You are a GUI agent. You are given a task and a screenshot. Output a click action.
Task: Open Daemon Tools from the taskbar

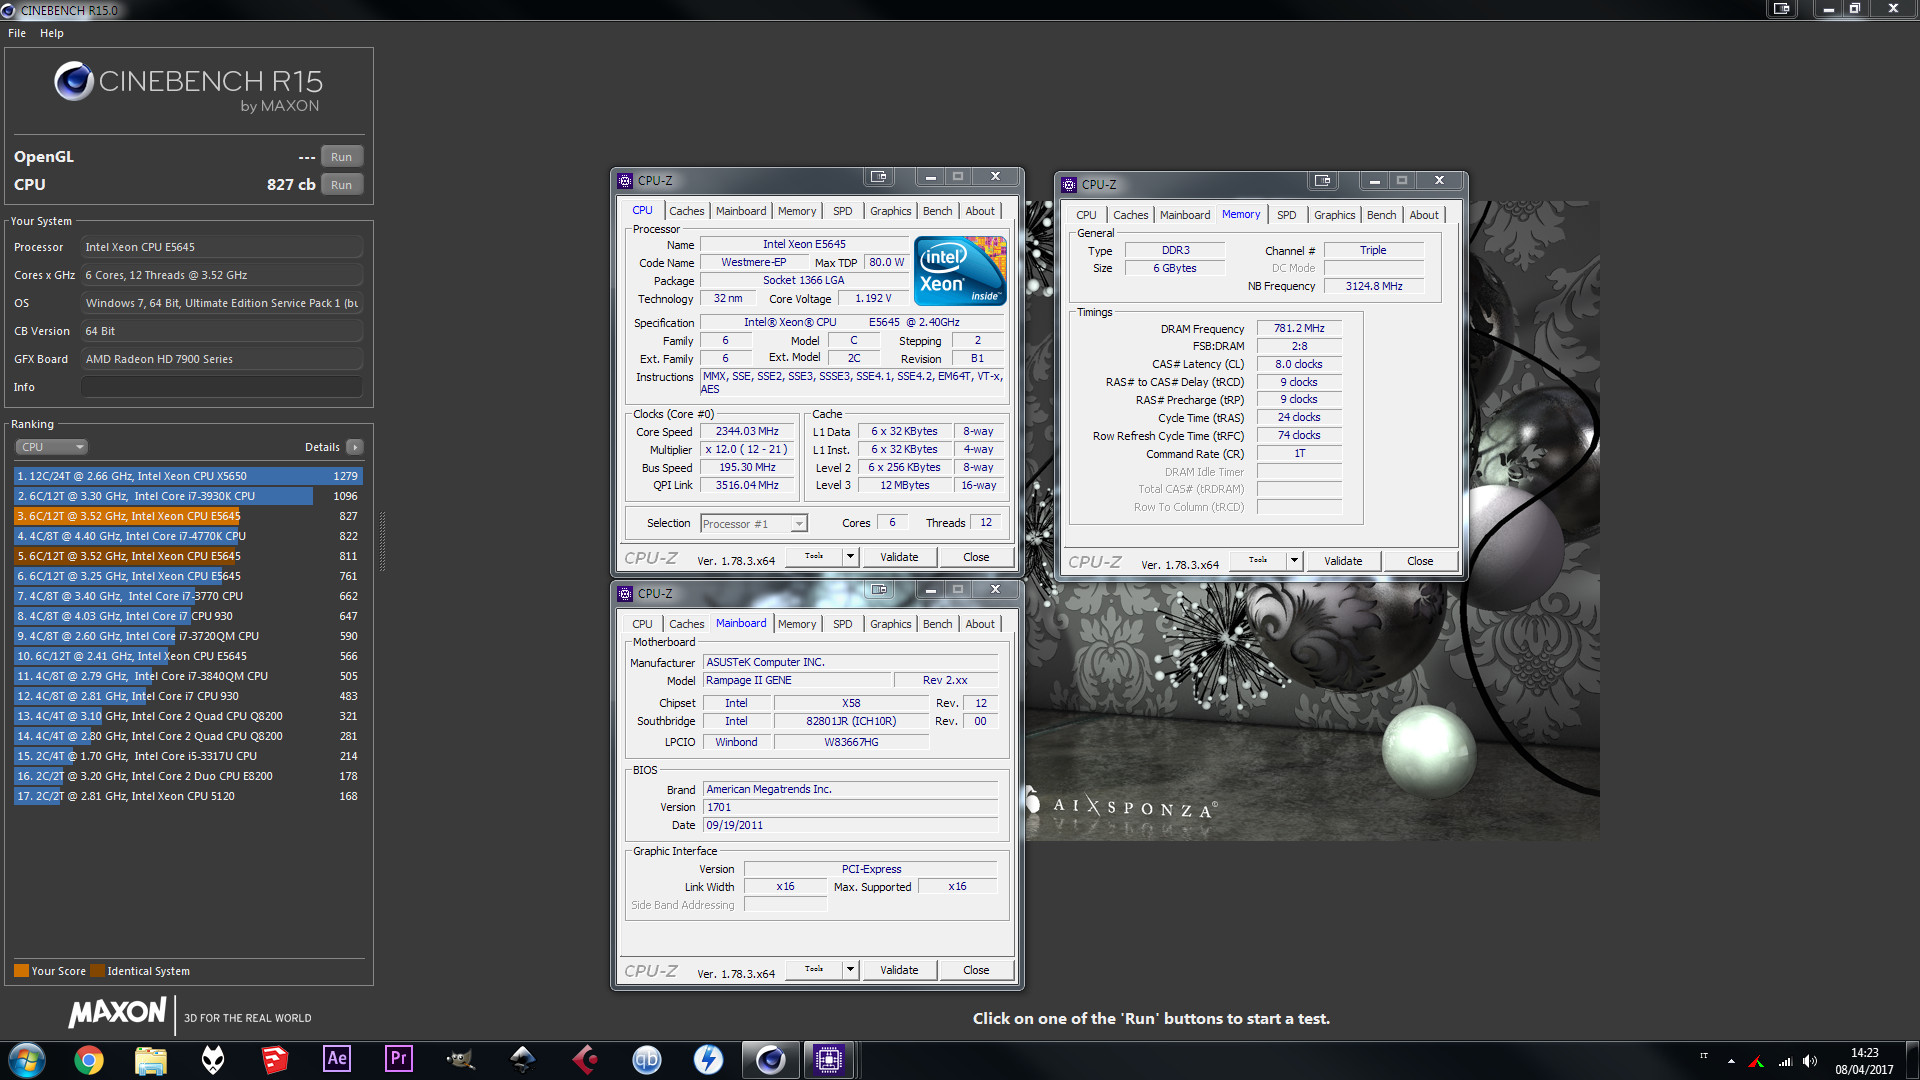(x=709, y=1059)
